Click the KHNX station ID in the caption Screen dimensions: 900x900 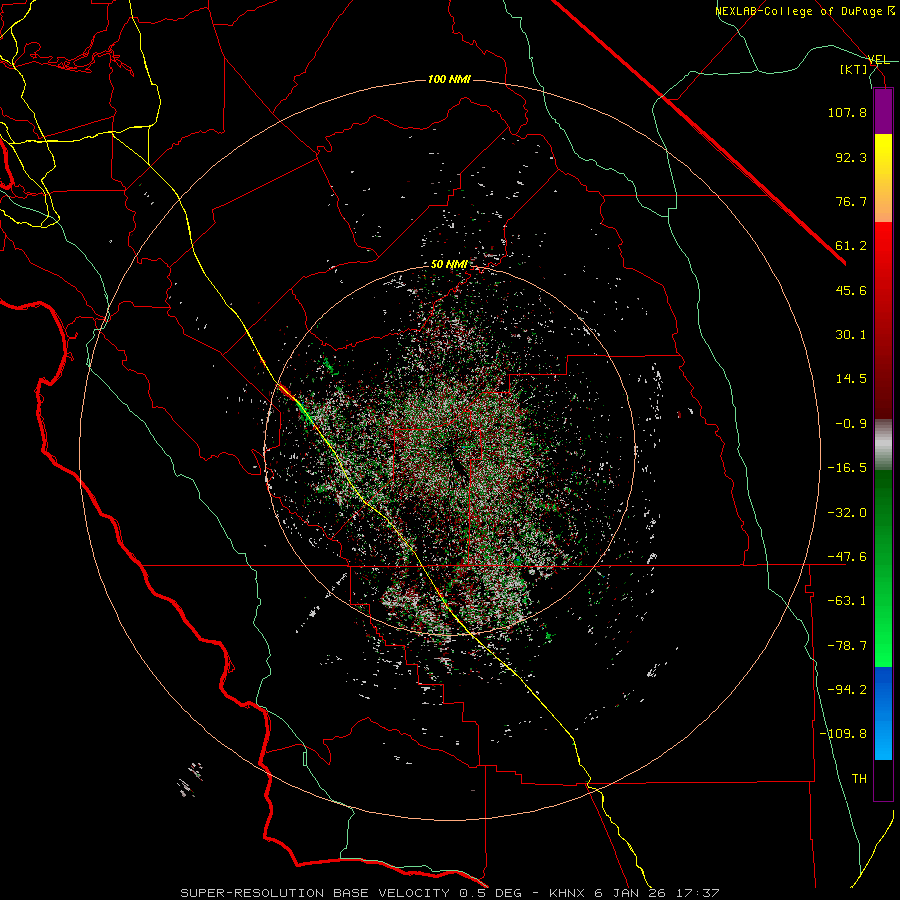click(x=568, y=893)
